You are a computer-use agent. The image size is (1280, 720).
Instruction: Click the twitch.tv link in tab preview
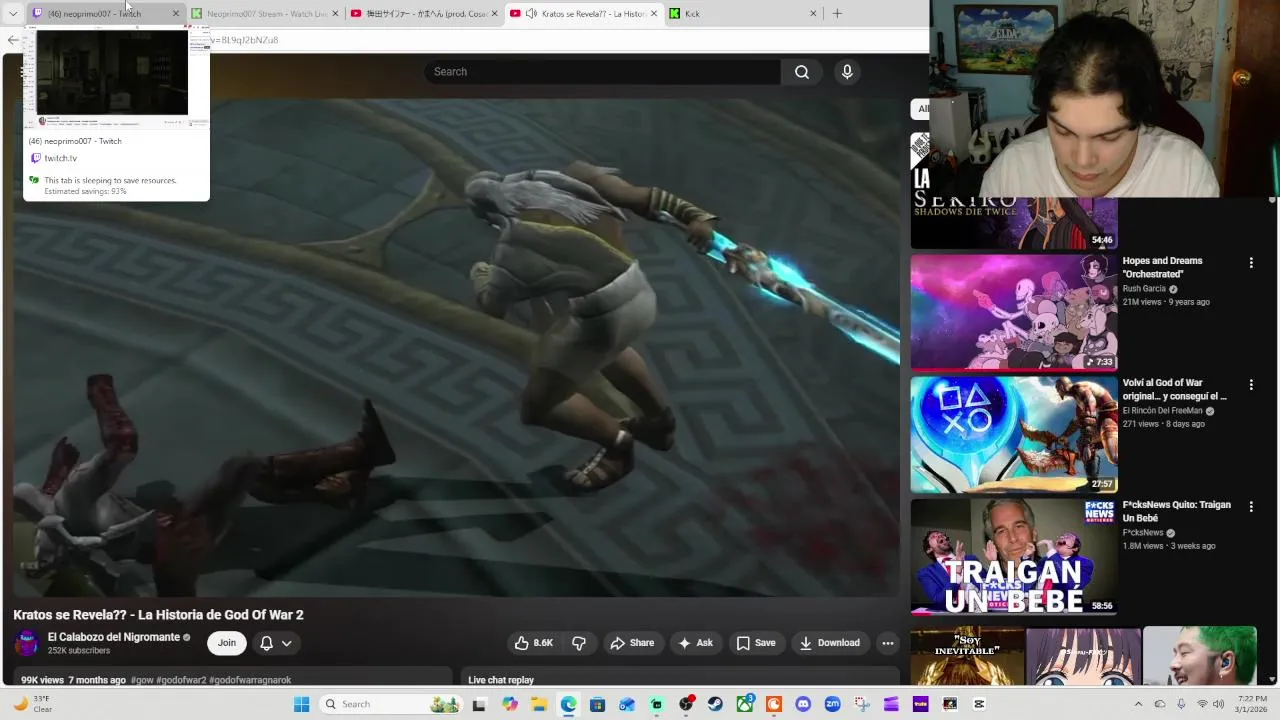coord(61,158)
